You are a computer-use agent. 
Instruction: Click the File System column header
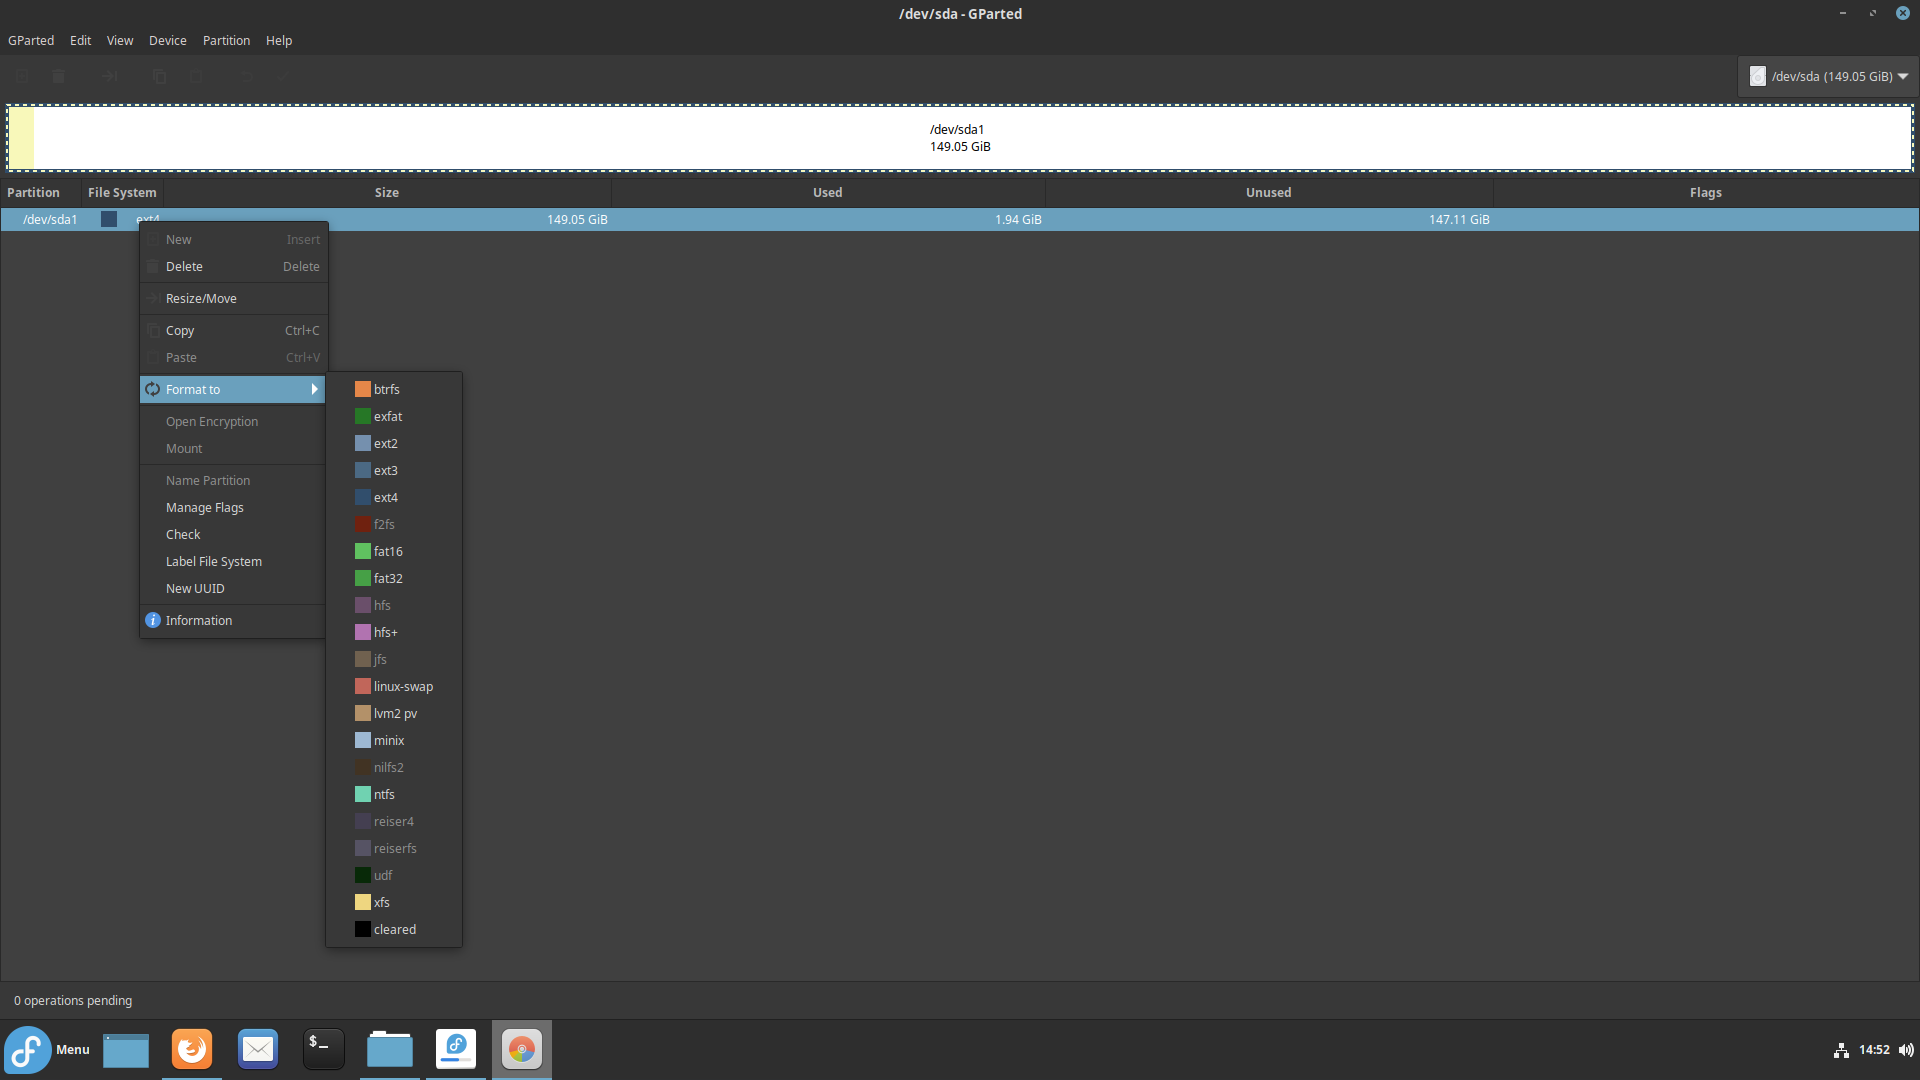coord(122,193)
